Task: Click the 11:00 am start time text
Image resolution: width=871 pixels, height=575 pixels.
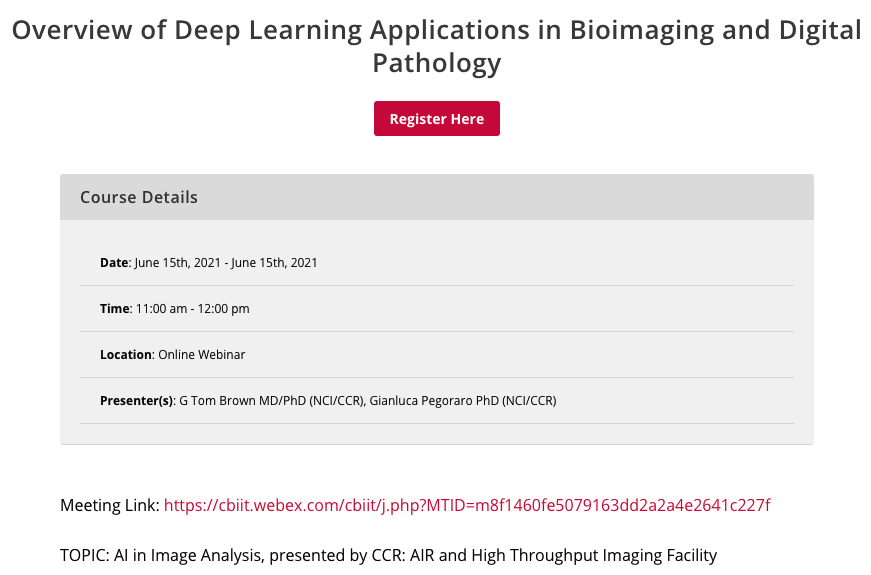Action: coord(158,309)
